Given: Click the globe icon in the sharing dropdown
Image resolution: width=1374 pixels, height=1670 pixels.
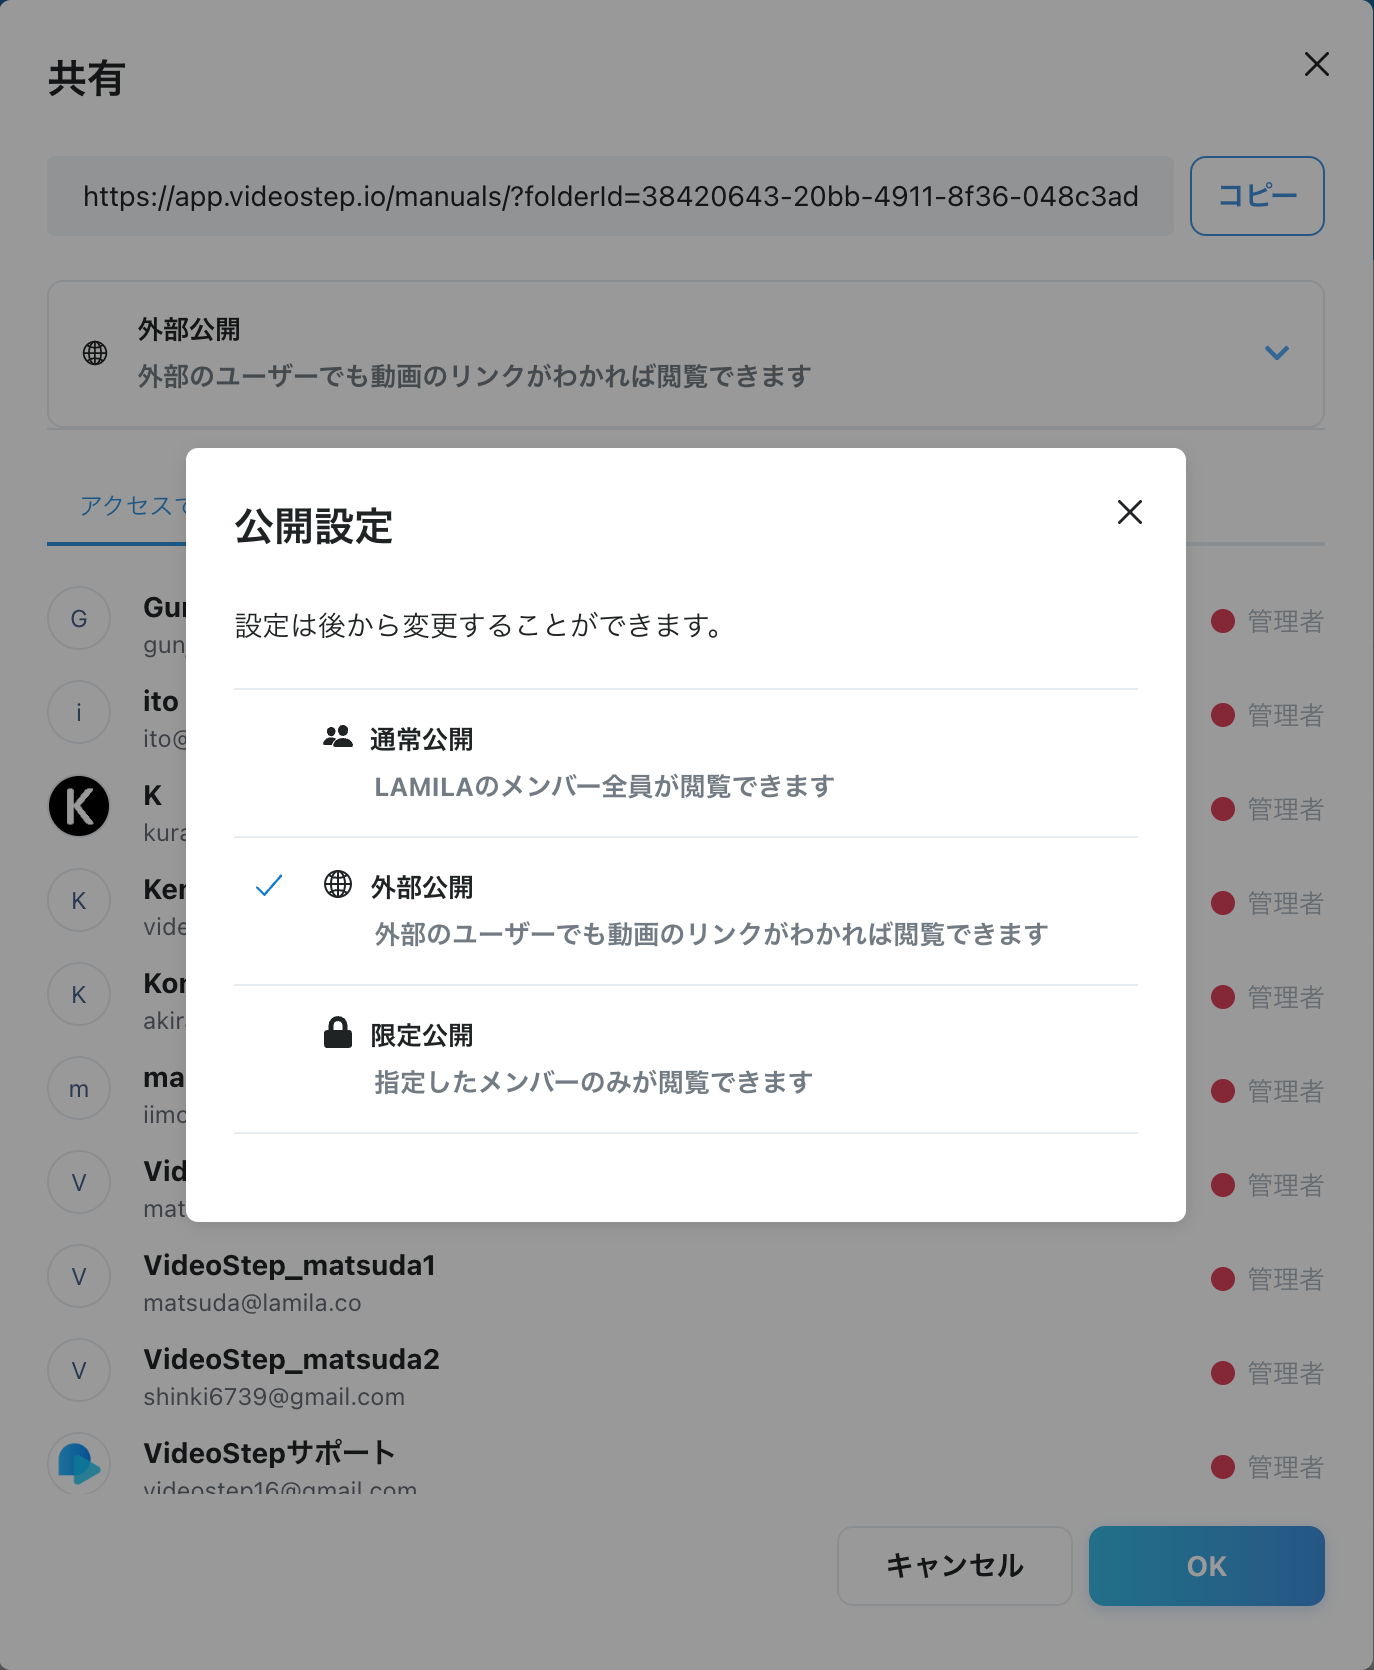Looking at the screenshot, I should click(95, 353).
